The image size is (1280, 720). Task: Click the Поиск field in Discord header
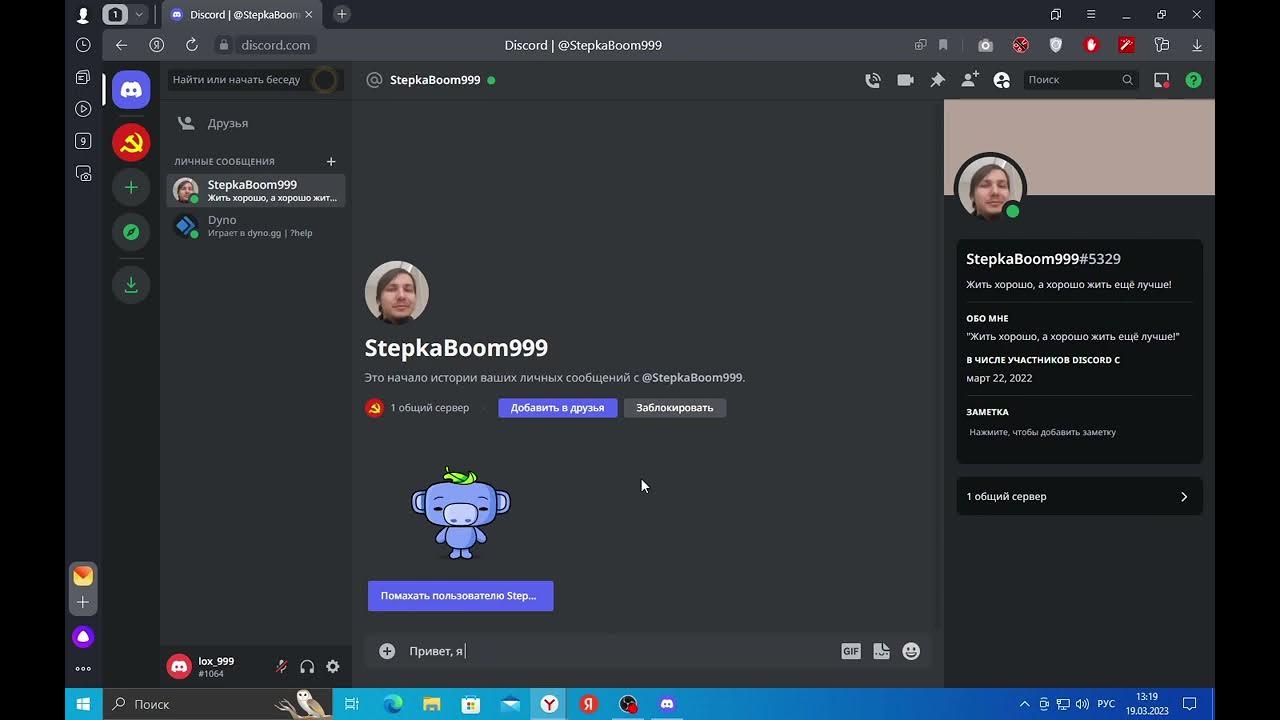[x=1081, y=80]
